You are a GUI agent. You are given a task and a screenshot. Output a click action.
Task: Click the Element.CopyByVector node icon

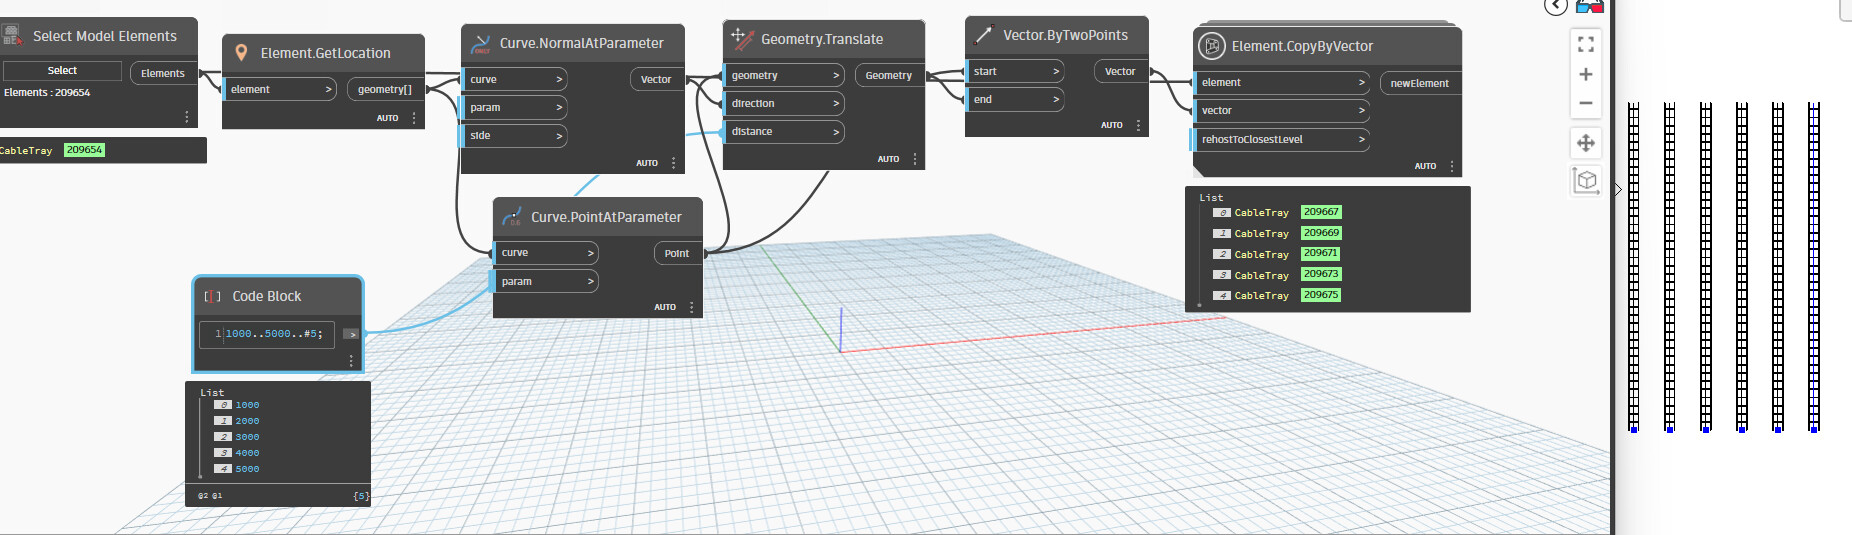[x=1212, y=46]
